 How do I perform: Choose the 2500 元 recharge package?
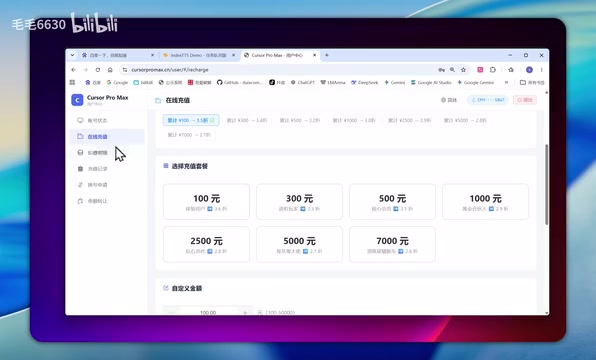tap(206, 244)
